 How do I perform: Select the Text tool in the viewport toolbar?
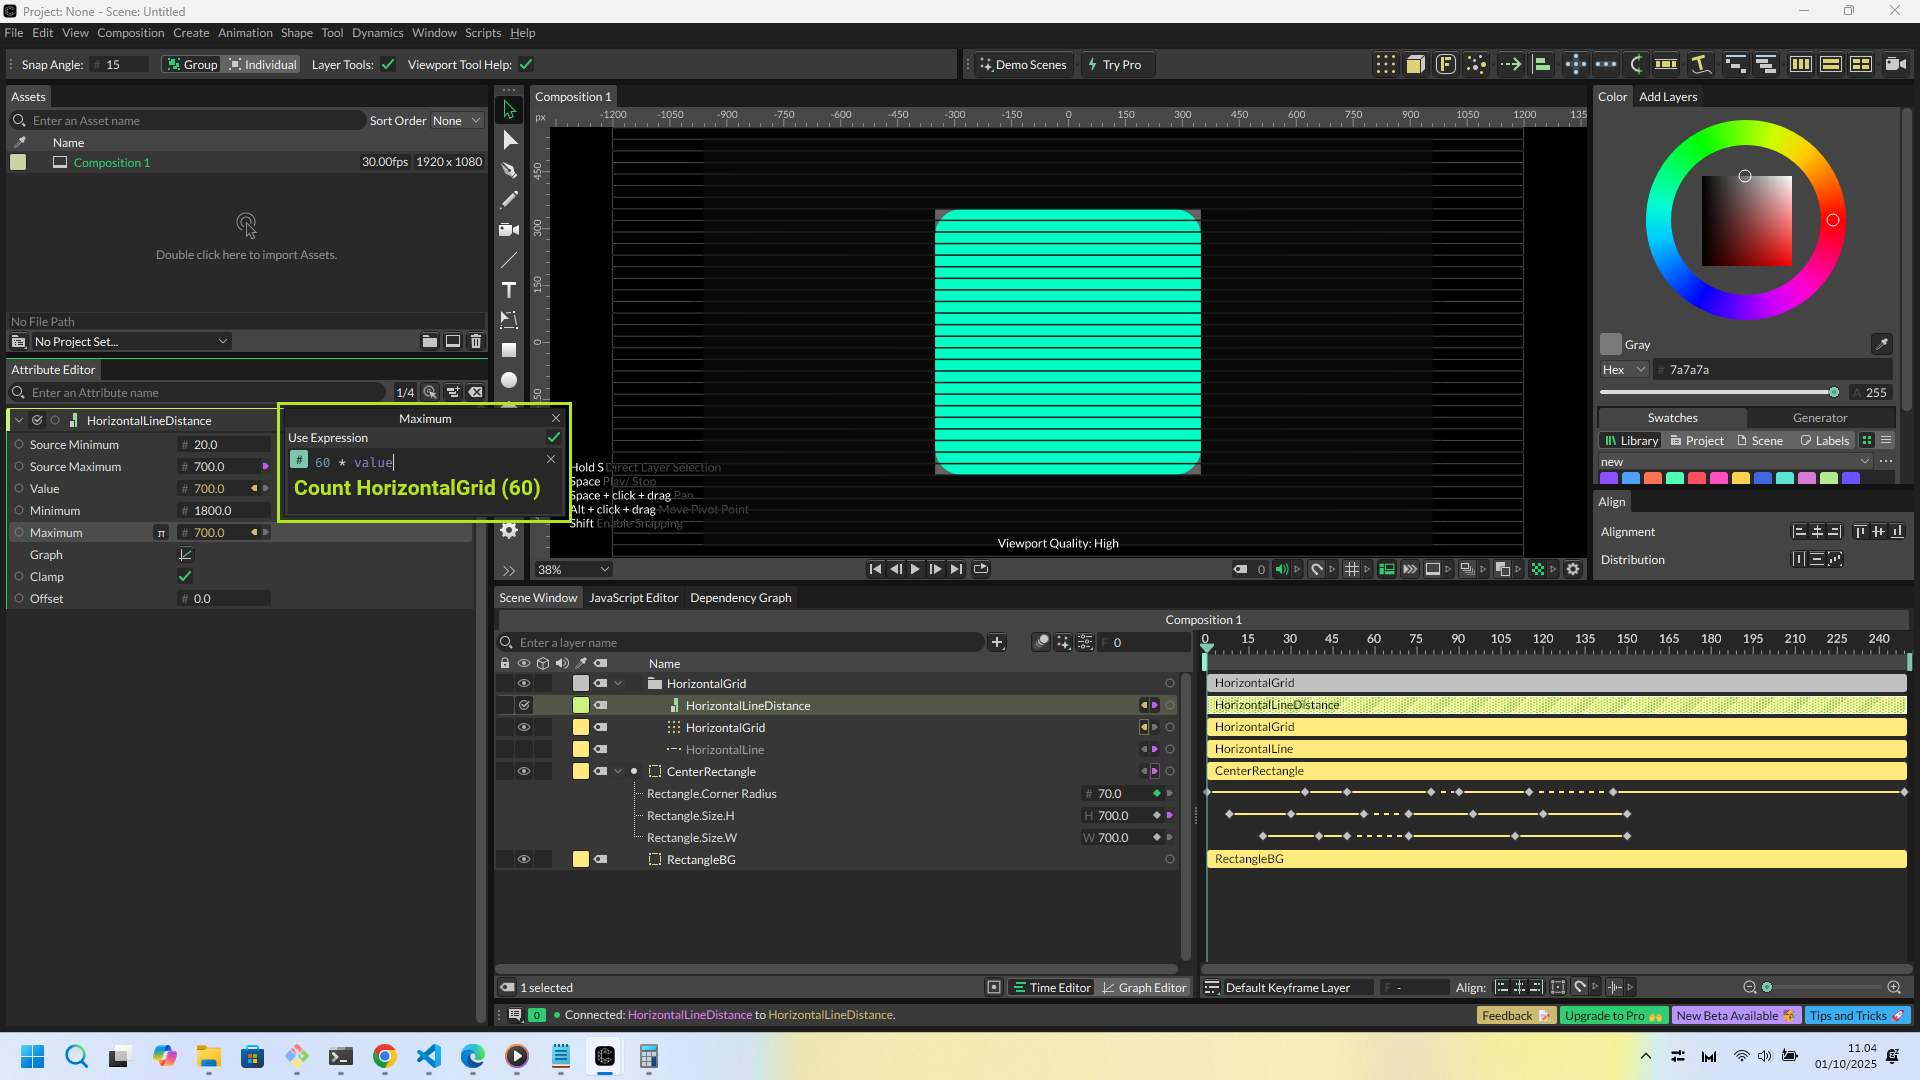click(x=509, y=290)
